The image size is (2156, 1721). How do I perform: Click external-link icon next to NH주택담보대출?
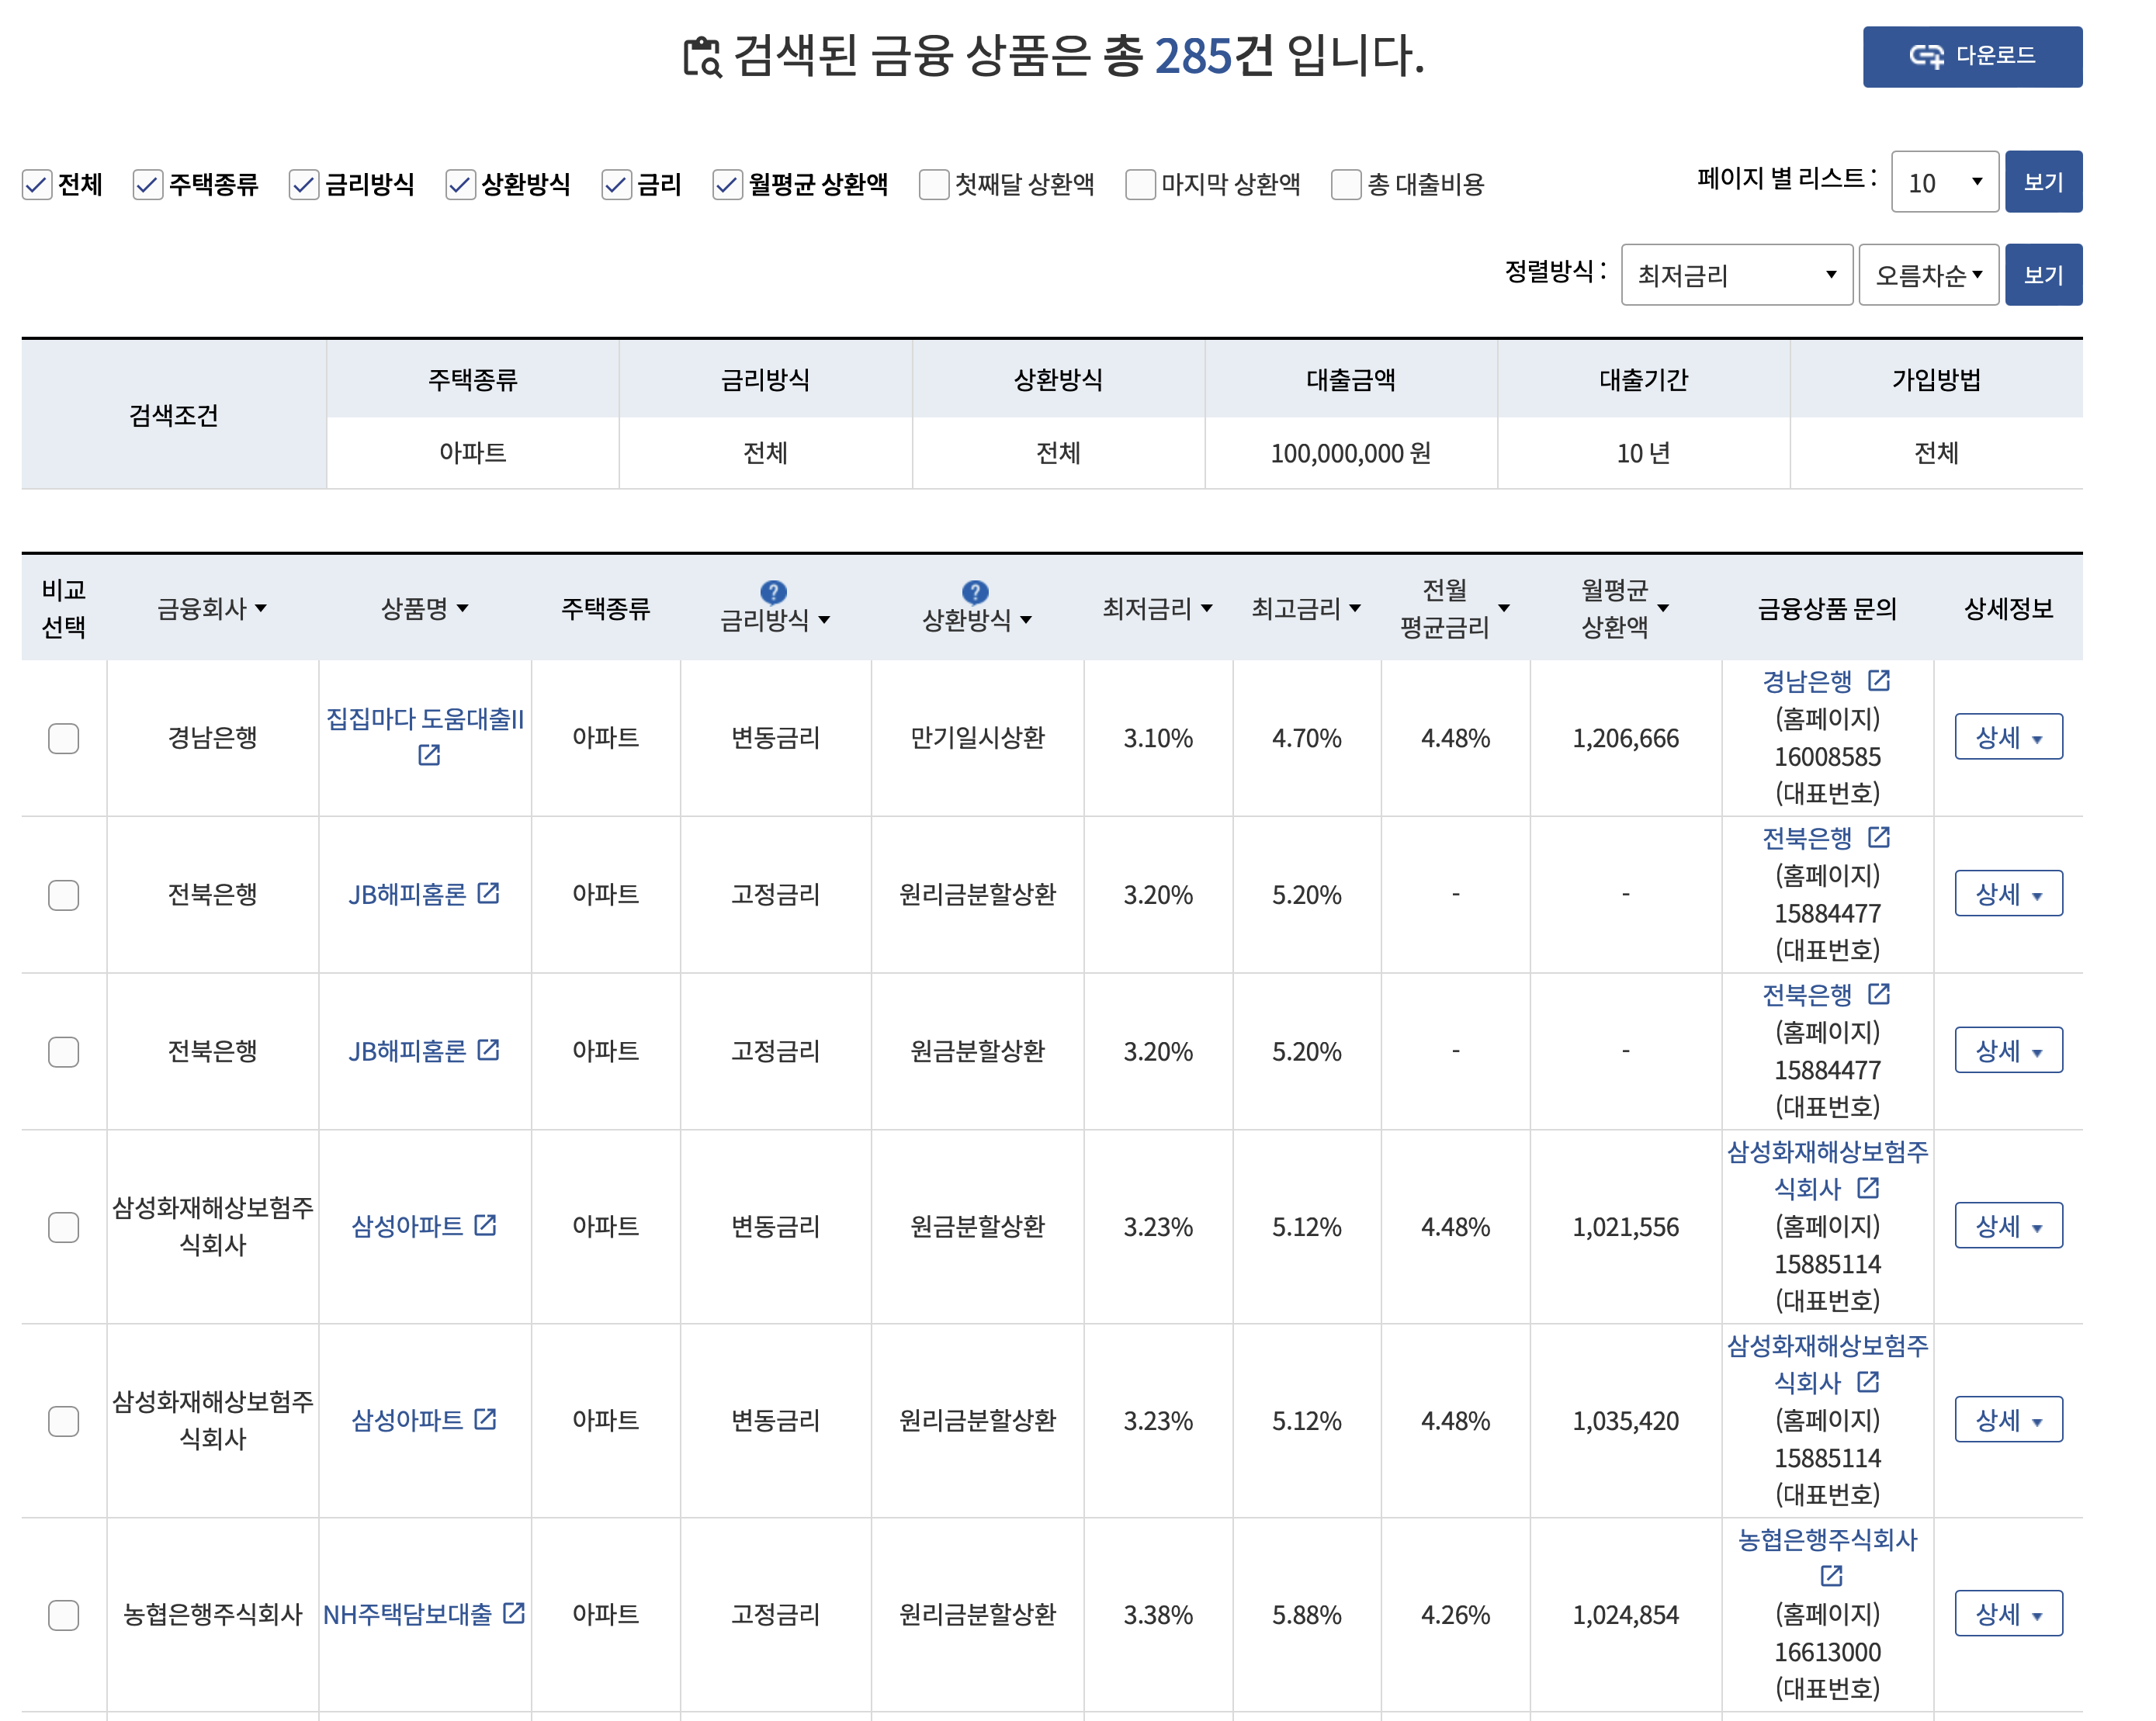(x=514, y=1613)
